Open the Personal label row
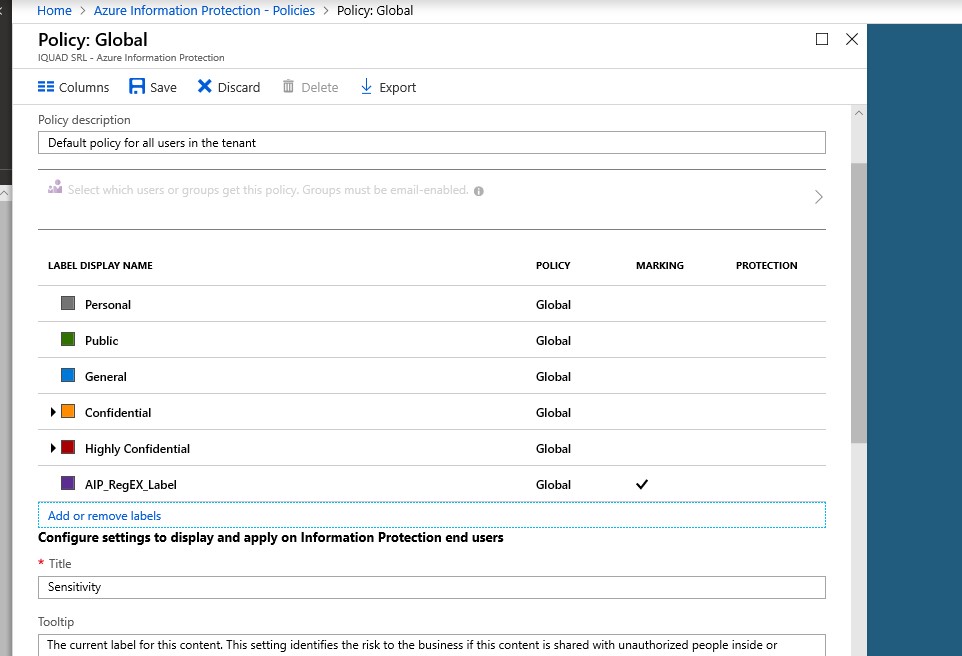Screen dimensions: 962x656 [432, 304]
